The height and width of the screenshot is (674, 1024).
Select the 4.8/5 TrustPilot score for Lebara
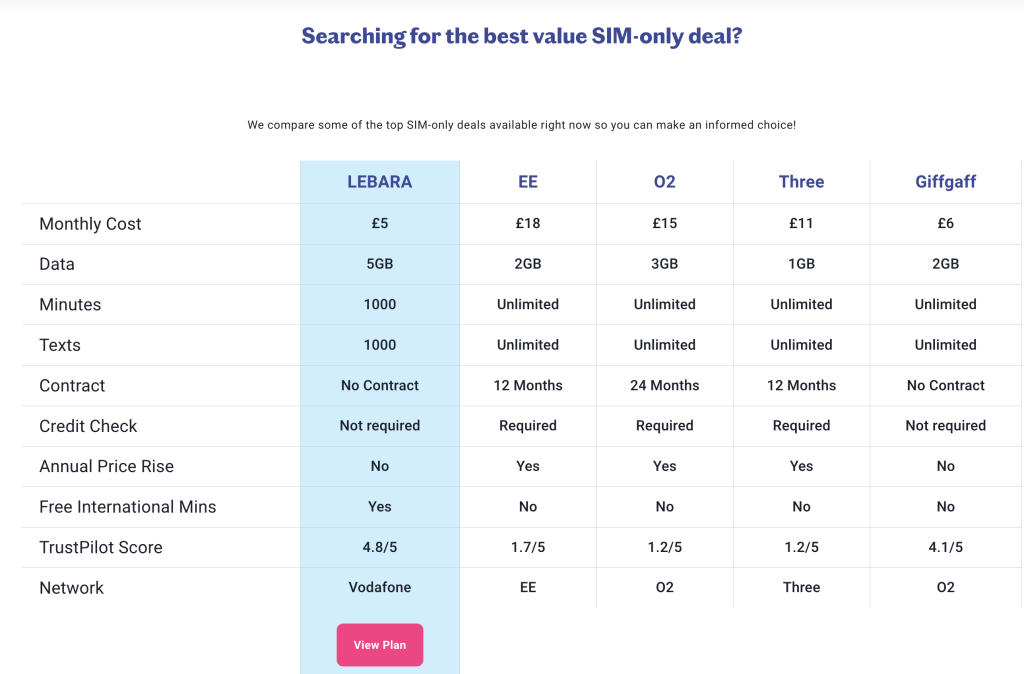click(380, 548)
